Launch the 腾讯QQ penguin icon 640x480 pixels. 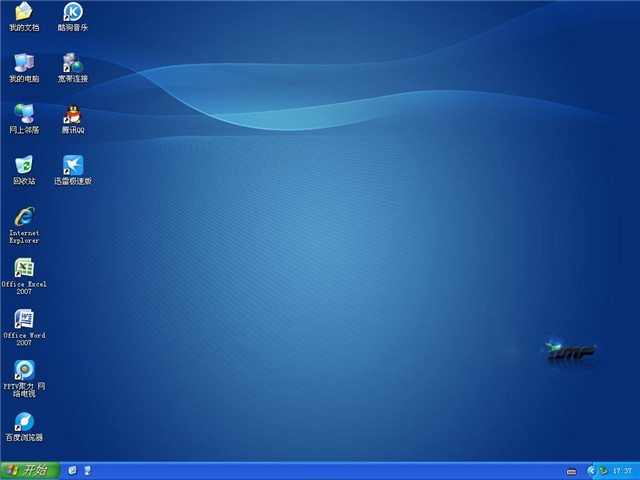point(73,119)
